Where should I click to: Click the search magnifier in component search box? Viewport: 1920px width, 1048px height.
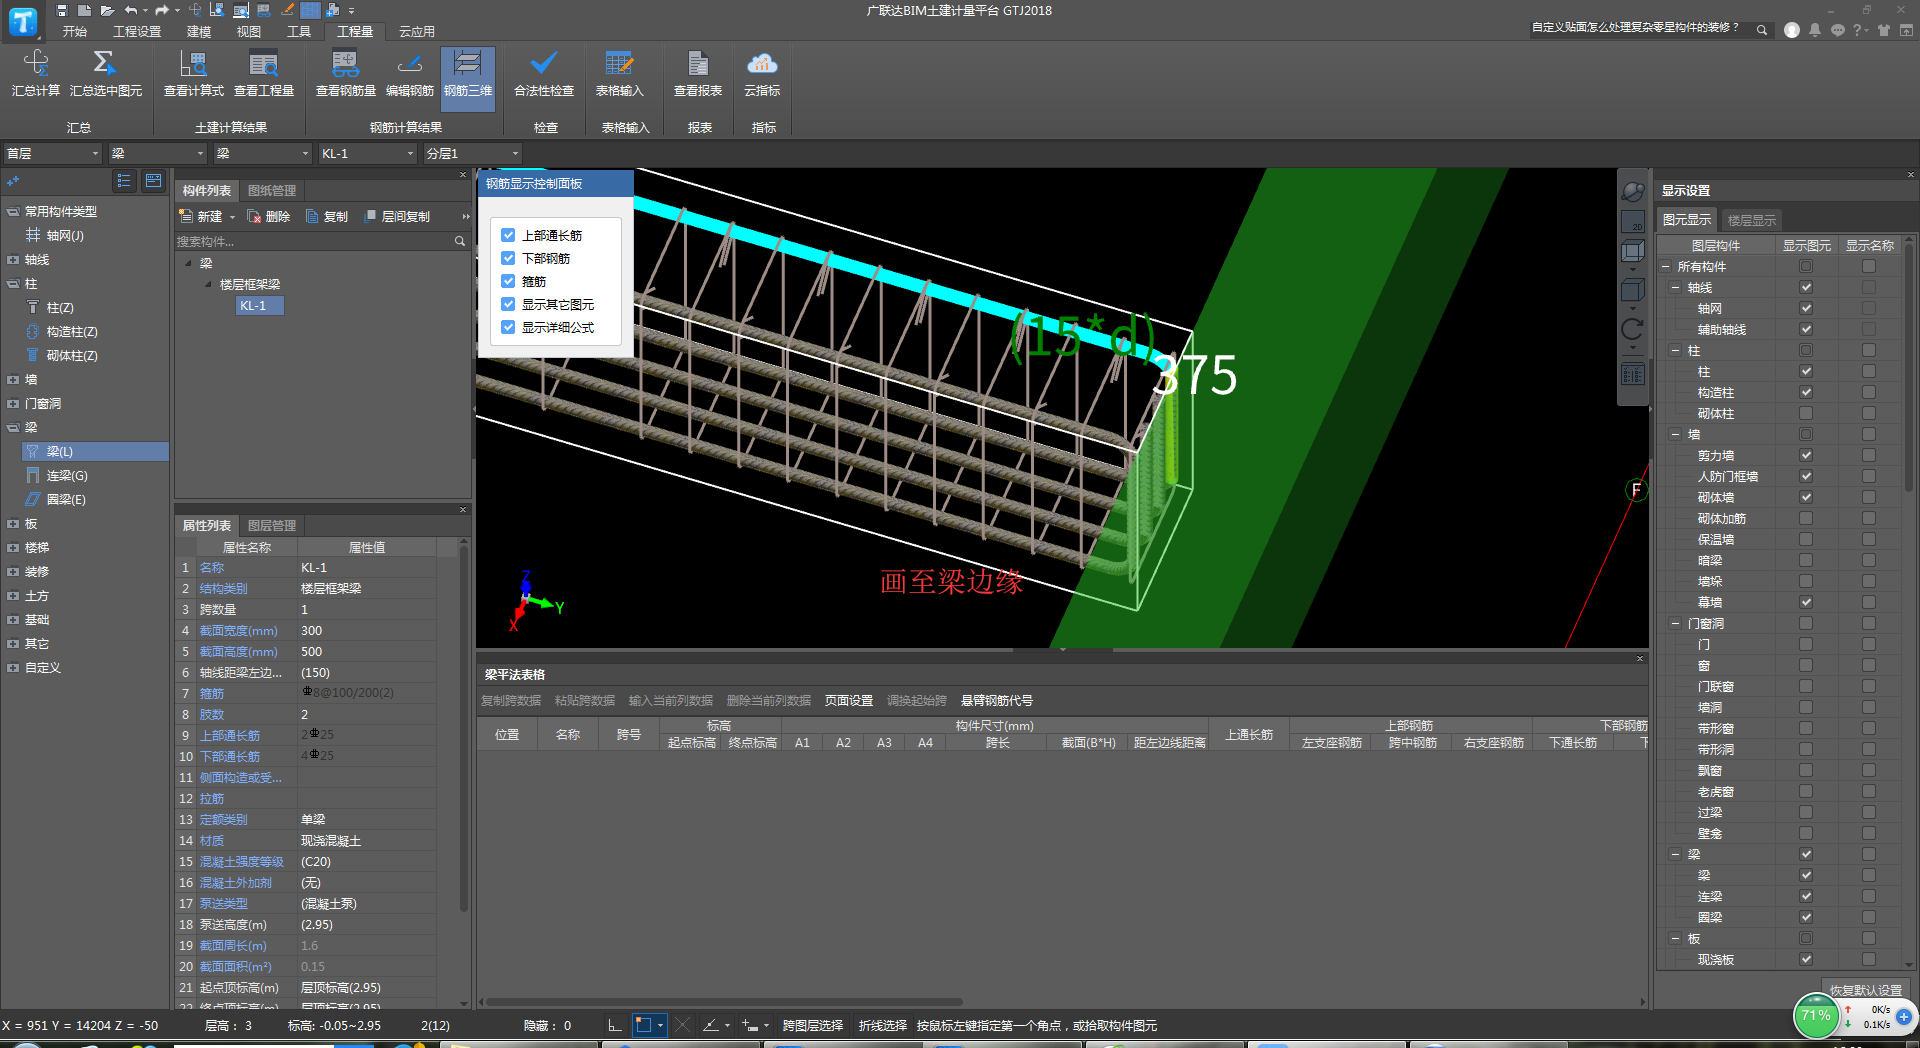[x=460, y=241]
